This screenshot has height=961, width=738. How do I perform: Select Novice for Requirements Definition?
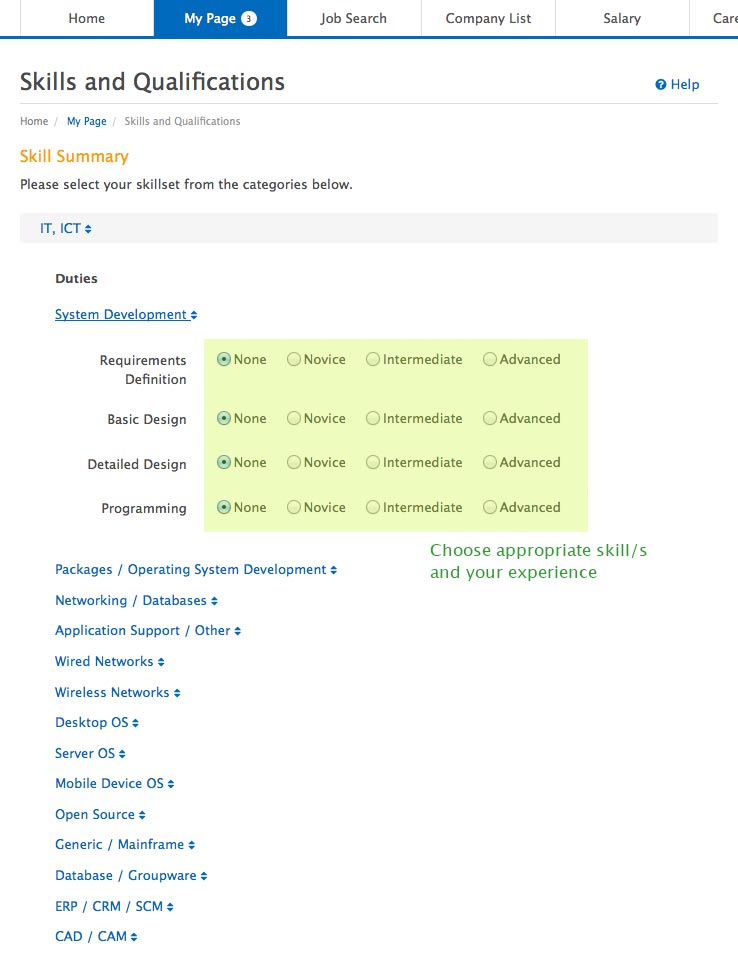pos(294,359)
